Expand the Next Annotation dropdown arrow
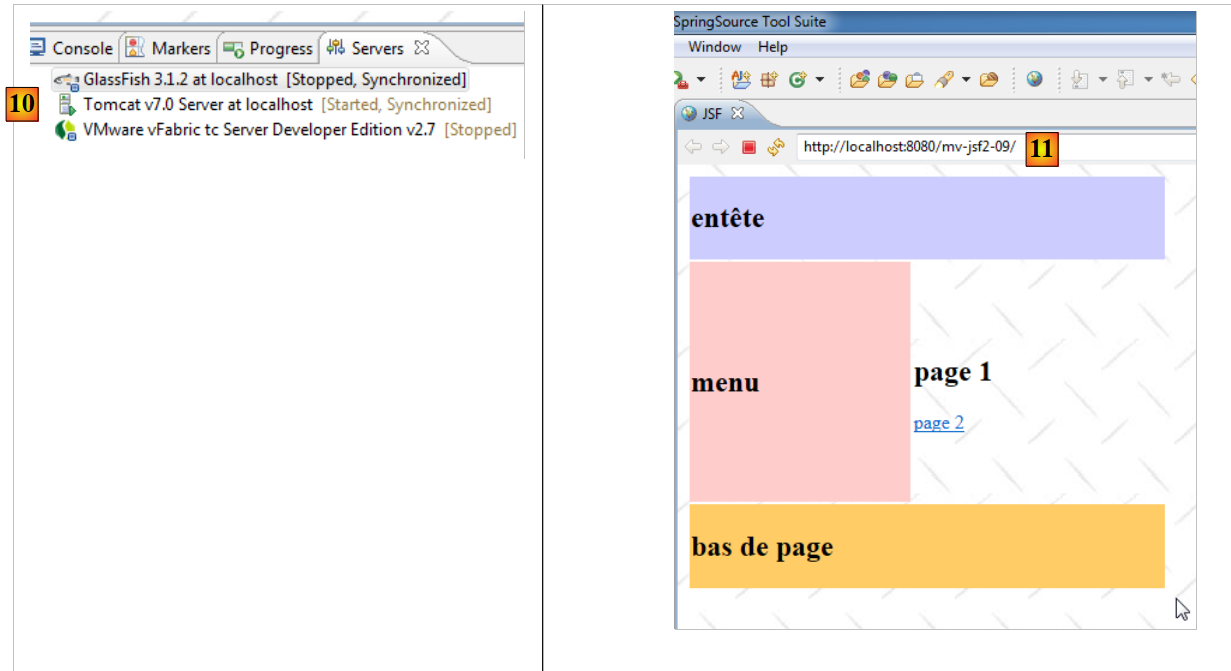 tap(1100, 80)
